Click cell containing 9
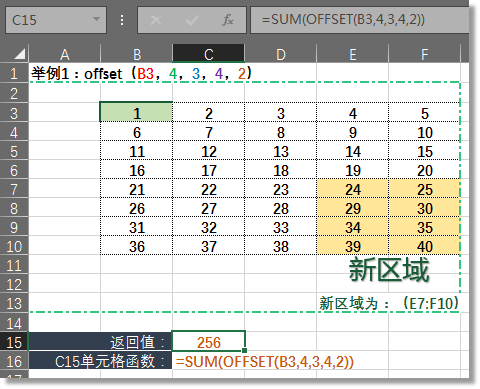Screen dimensions: 480x389 [353, 132]
